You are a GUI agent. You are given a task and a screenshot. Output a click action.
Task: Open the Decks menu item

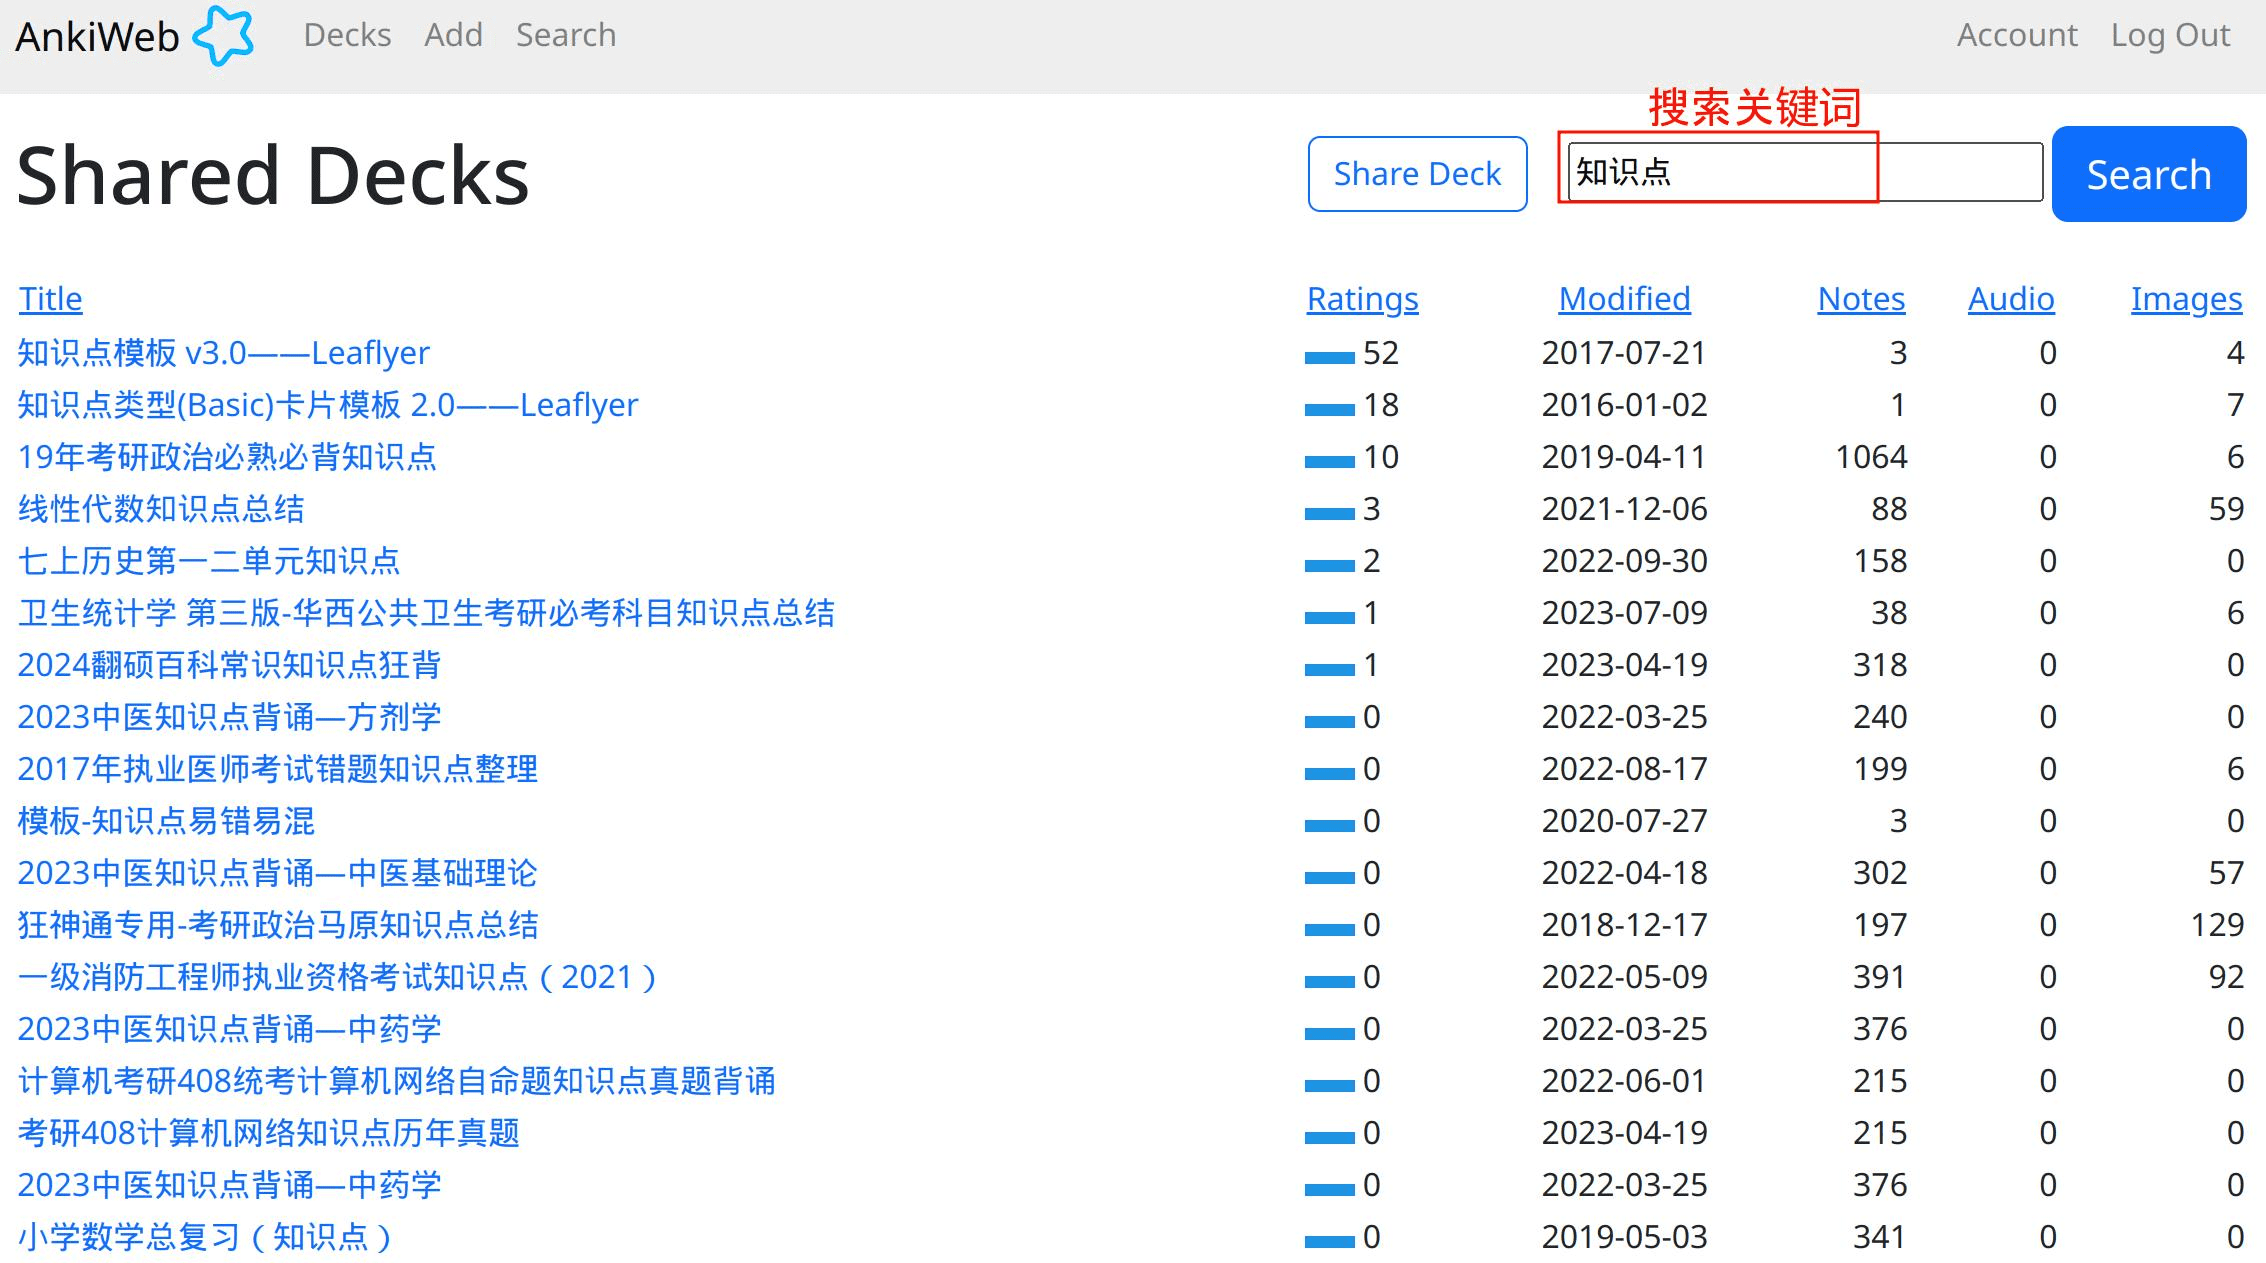tap(347, 35)
